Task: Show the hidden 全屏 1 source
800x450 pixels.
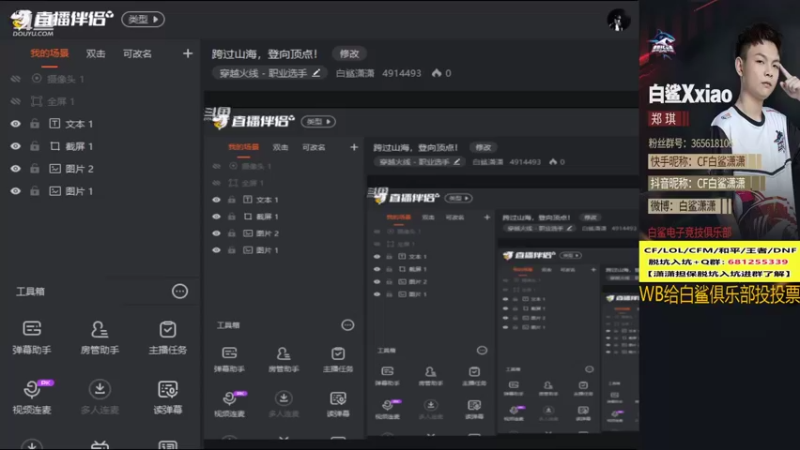Action: click(x=16, y=101)
